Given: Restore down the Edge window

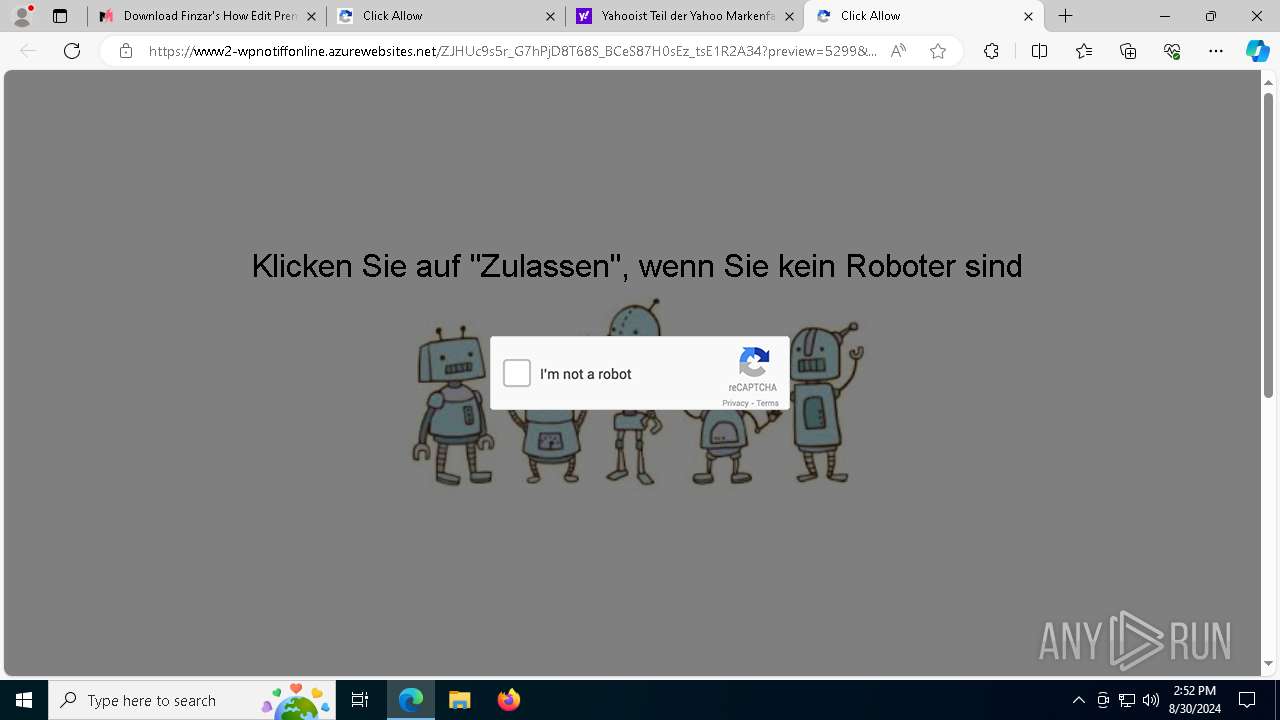Looking at the screenshot, I should [1210, 16].
